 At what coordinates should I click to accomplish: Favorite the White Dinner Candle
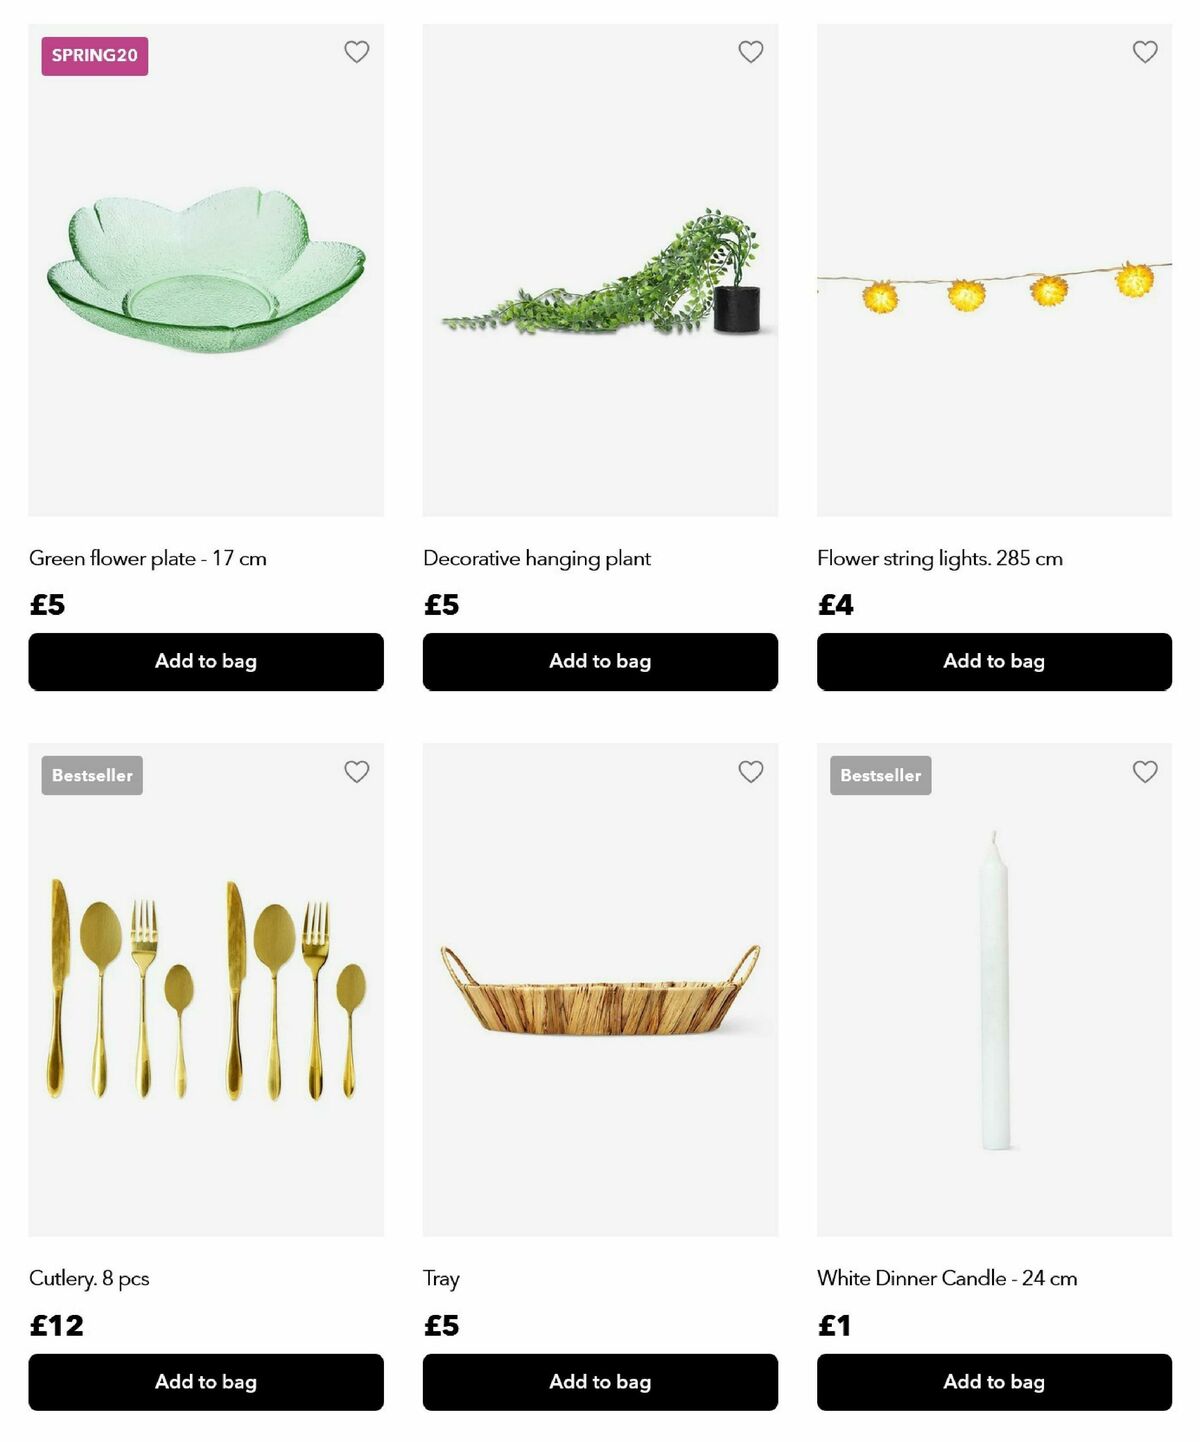point(1144,771)
